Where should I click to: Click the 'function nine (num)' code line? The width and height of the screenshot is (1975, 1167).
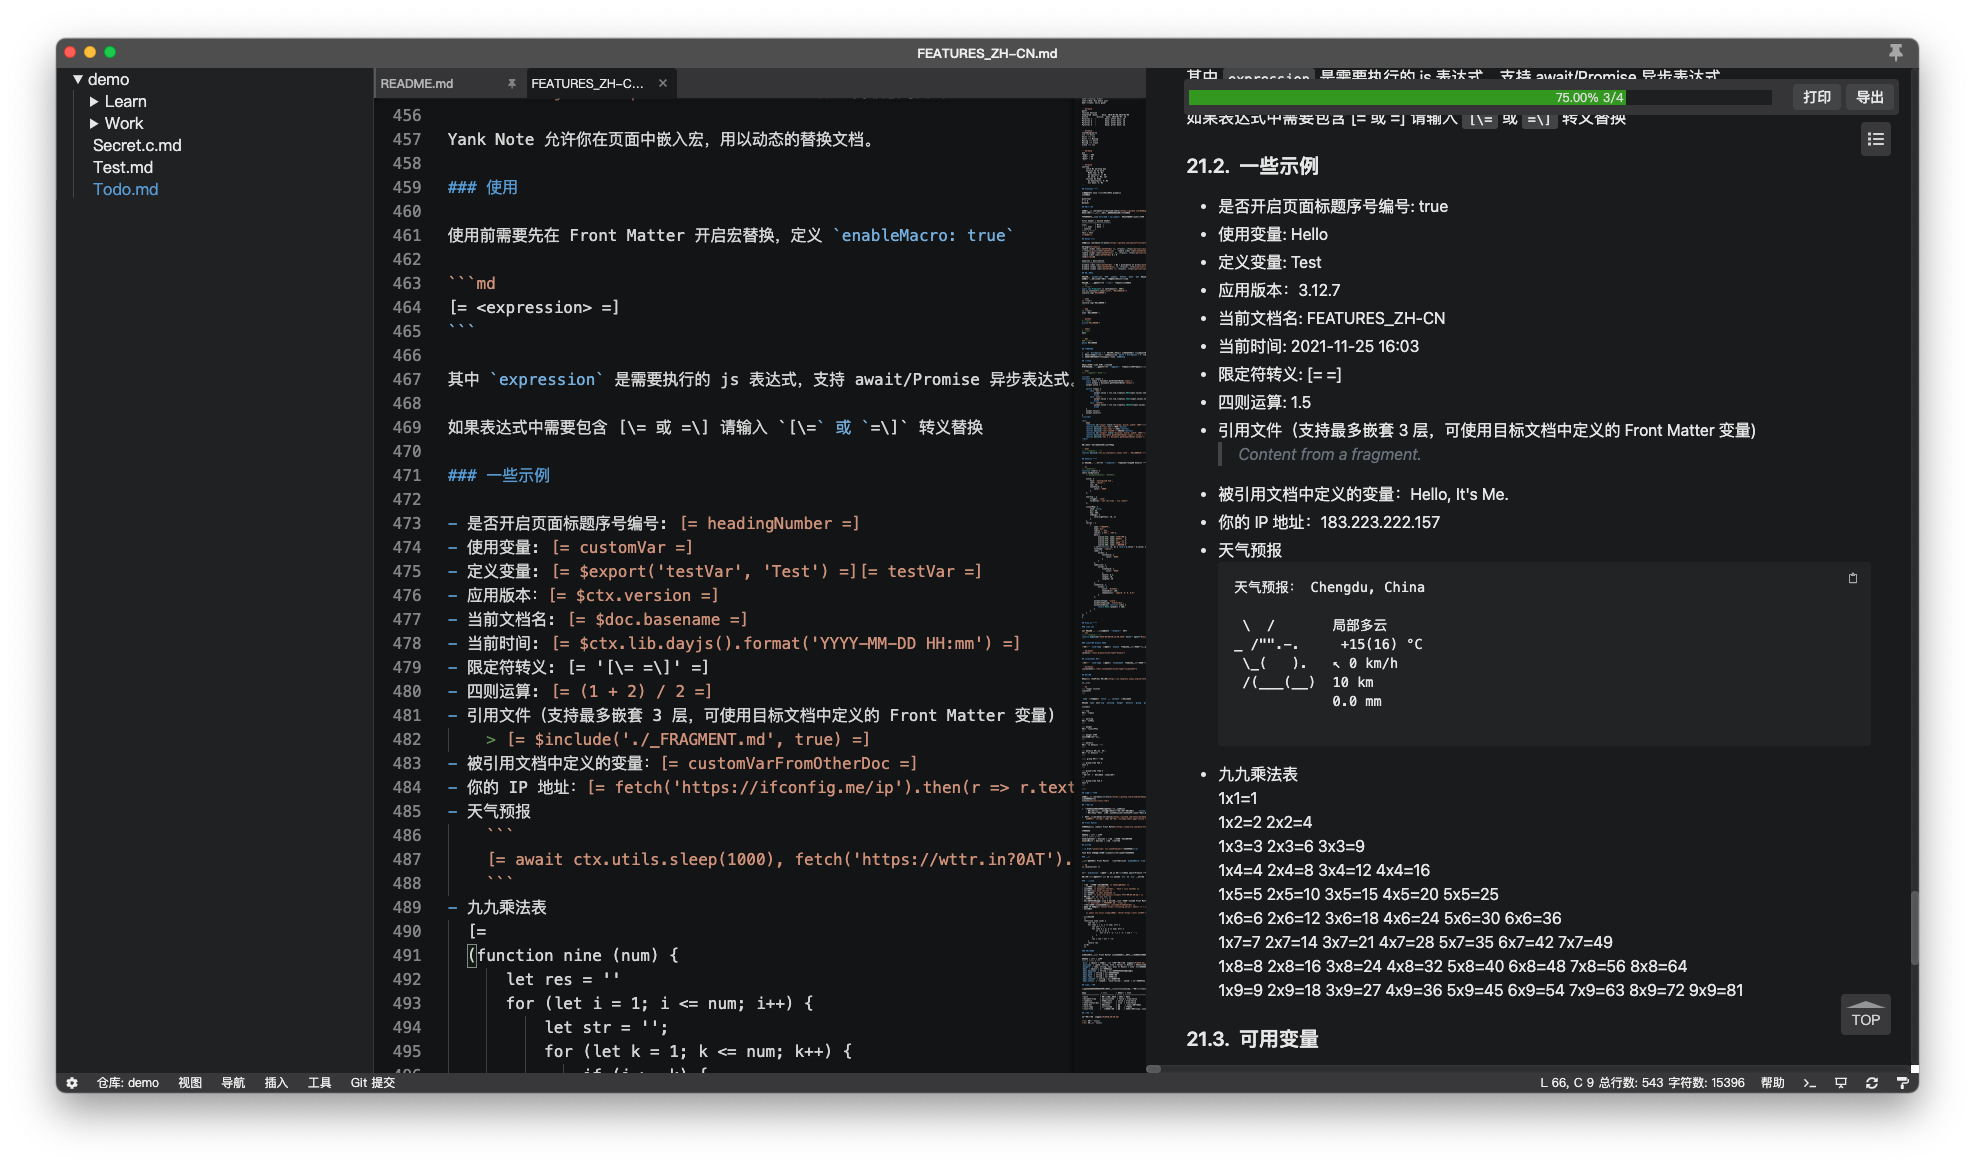coord(573,955)
